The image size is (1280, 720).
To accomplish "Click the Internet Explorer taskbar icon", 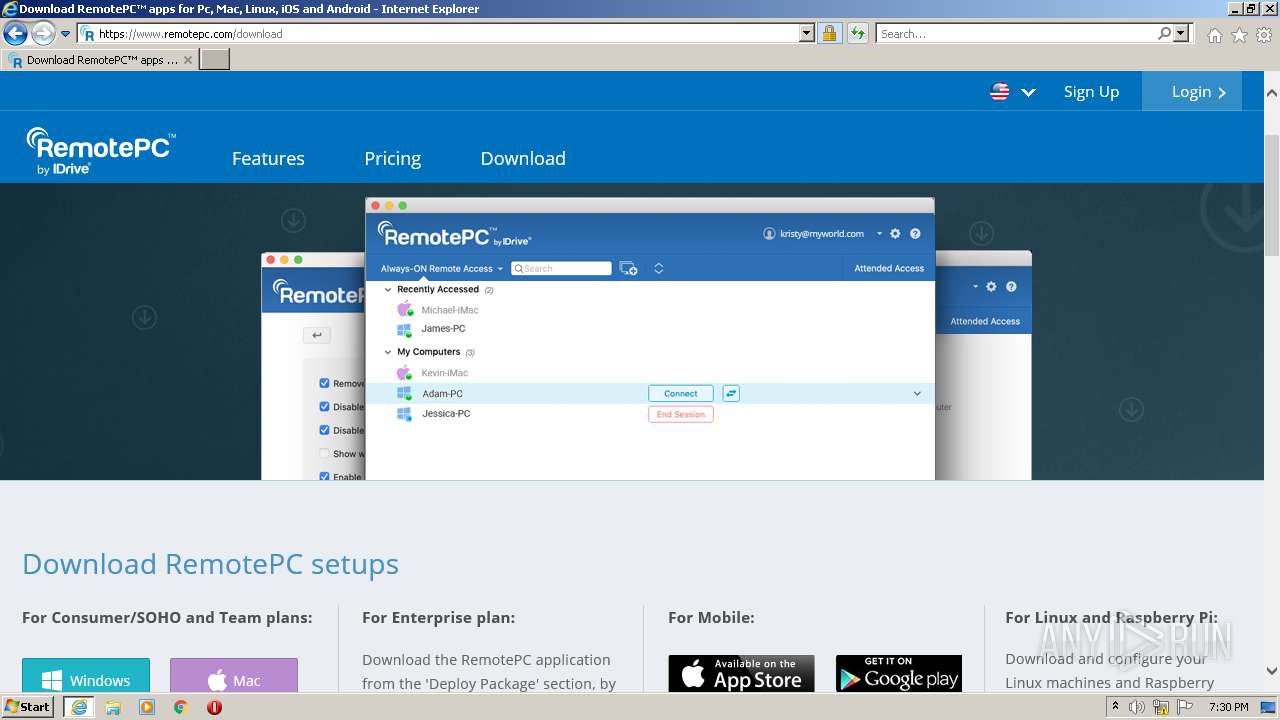I will (79, 707).
